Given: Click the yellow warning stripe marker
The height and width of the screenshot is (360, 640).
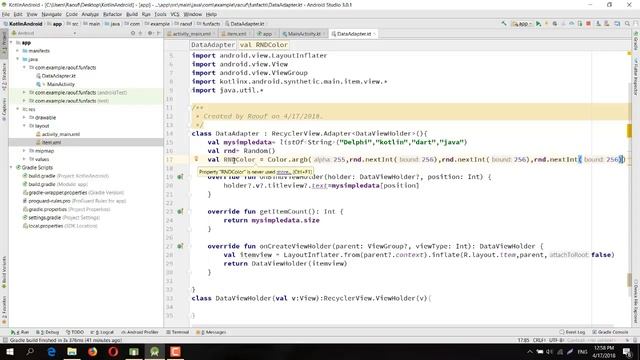Looking at the screenshot, I should [x=629, y=131].
